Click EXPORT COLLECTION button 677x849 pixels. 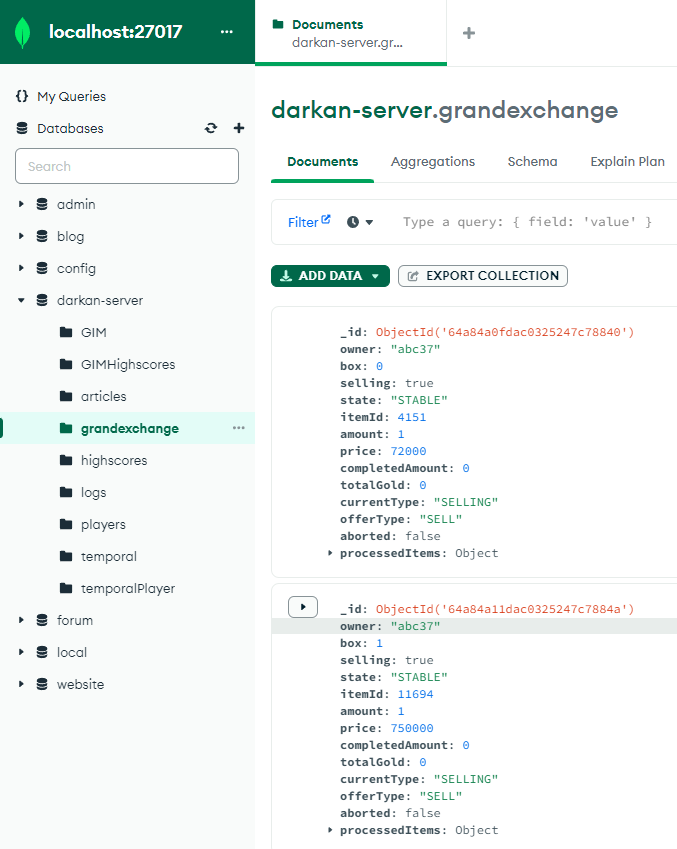483,276
